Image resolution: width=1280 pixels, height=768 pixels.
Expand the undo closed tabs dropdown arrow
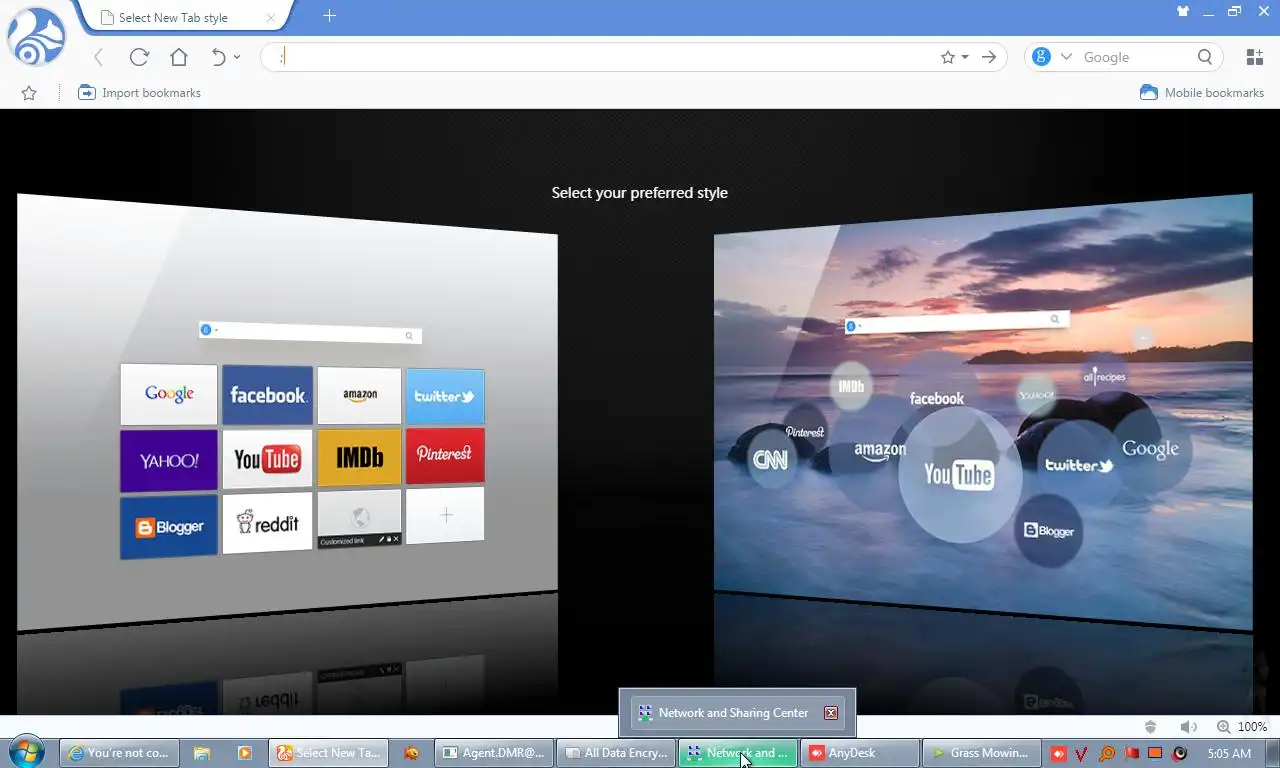(237, 57)
